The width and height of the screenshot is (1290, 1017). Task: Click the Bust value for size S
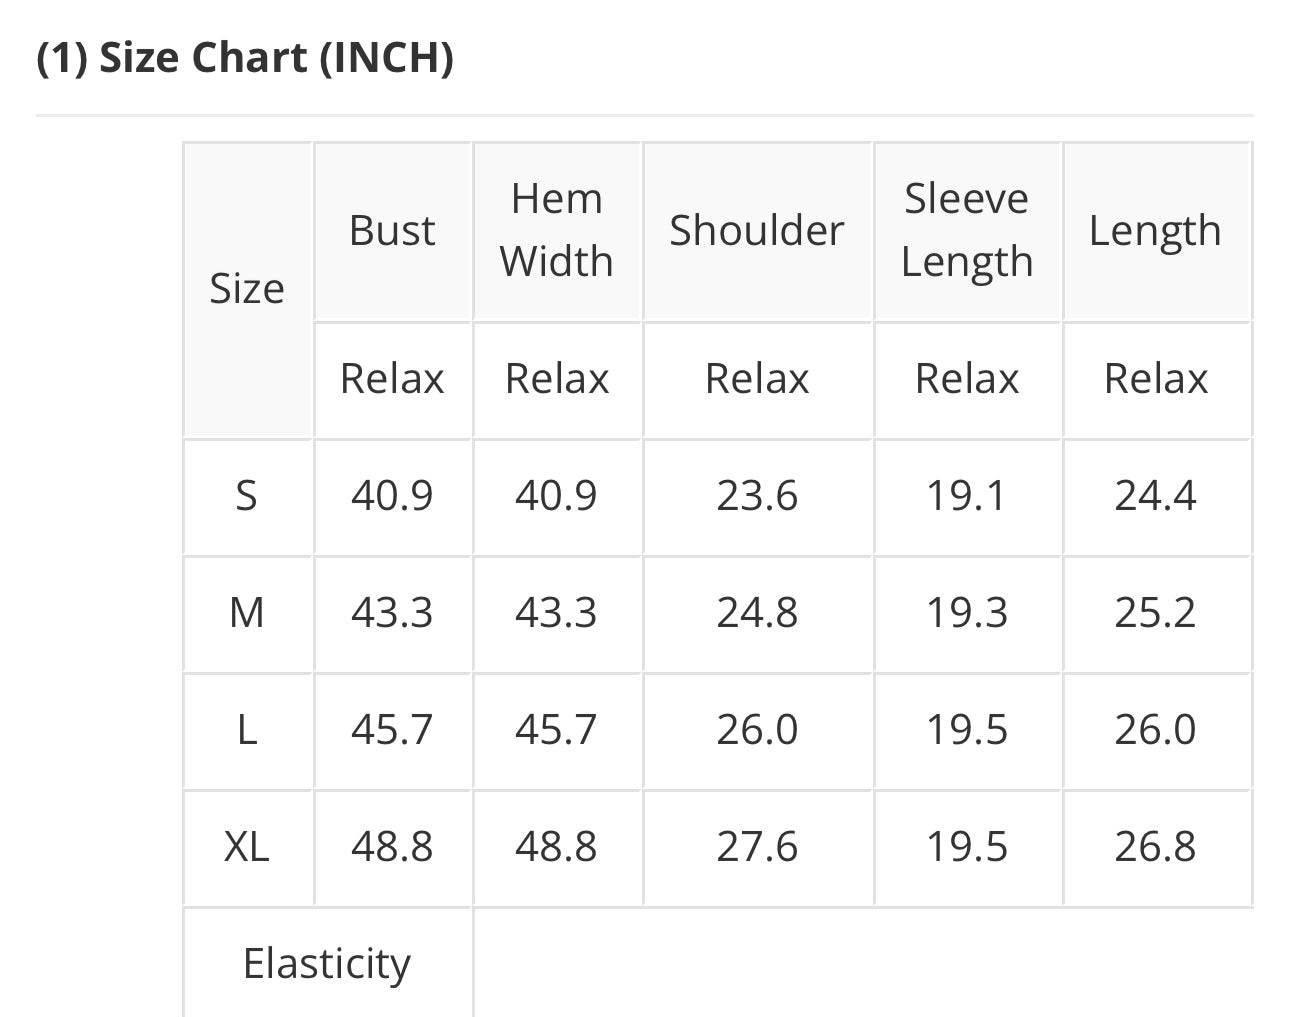tap(392, 496)
